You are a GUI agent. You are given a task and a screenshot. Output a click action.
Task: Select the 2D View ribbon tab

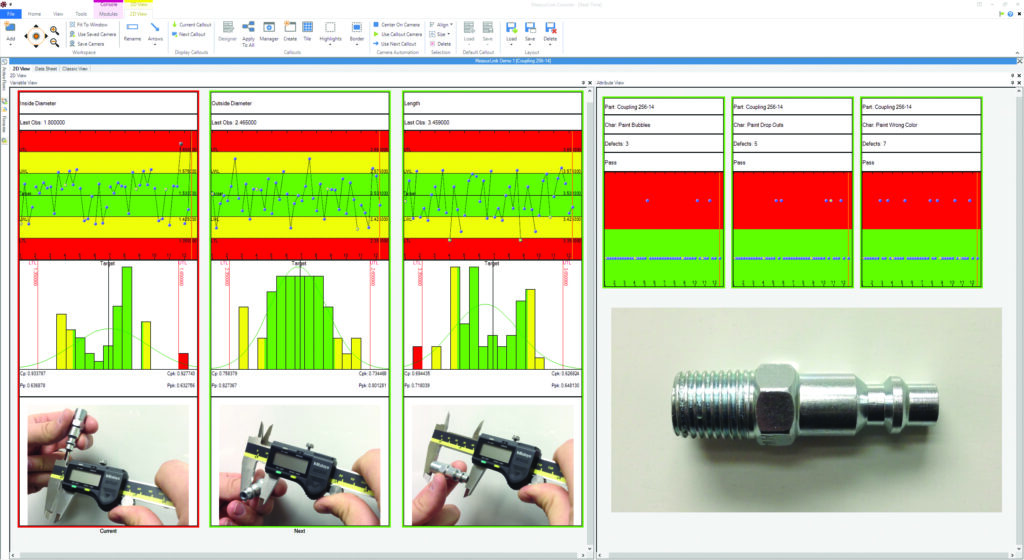138,14
